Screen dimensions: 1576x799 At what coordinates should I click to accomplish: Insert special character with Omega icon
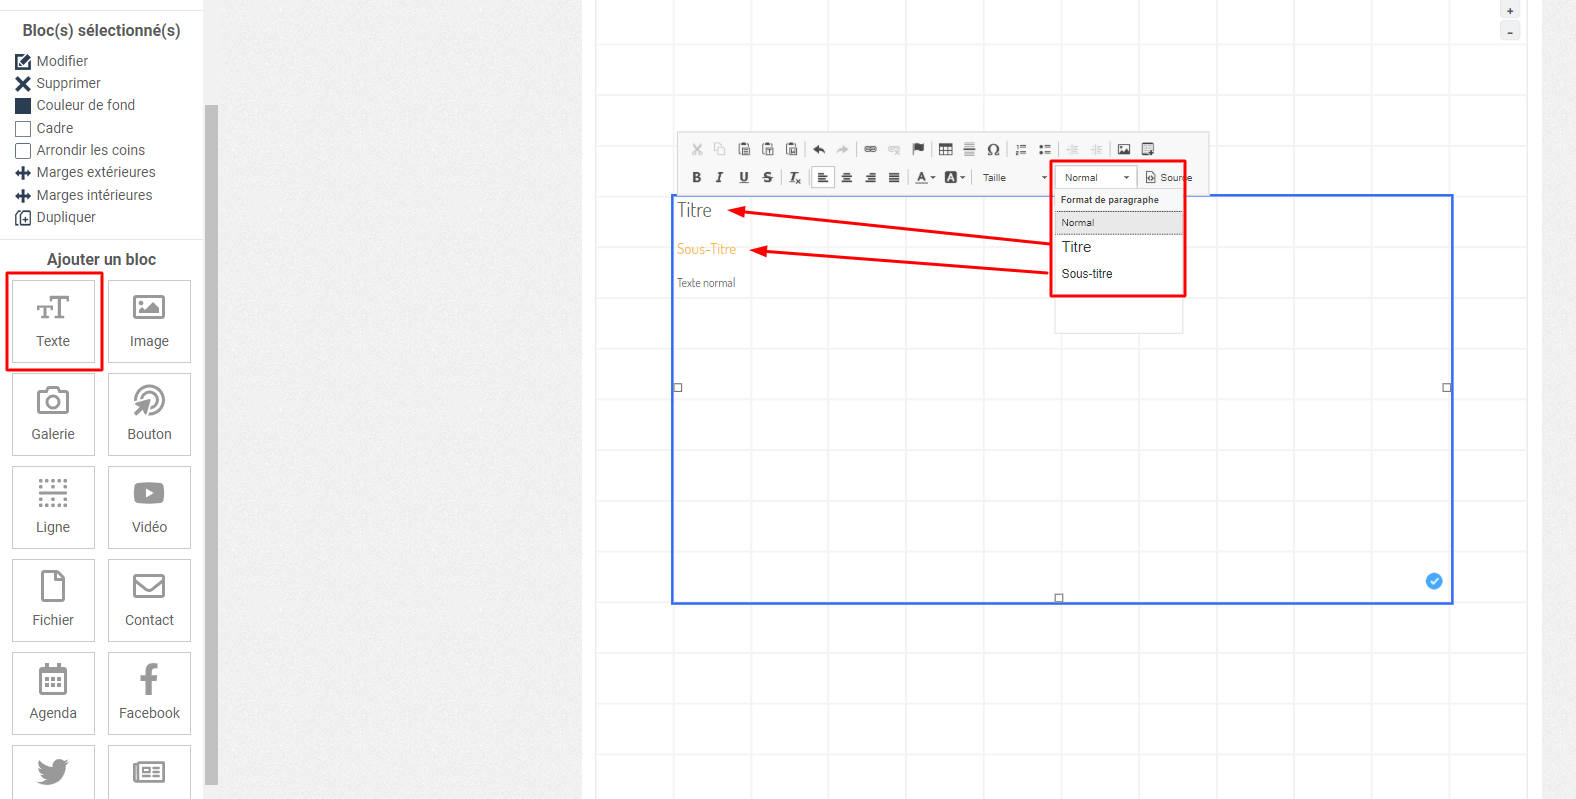(x=993, y=149)
